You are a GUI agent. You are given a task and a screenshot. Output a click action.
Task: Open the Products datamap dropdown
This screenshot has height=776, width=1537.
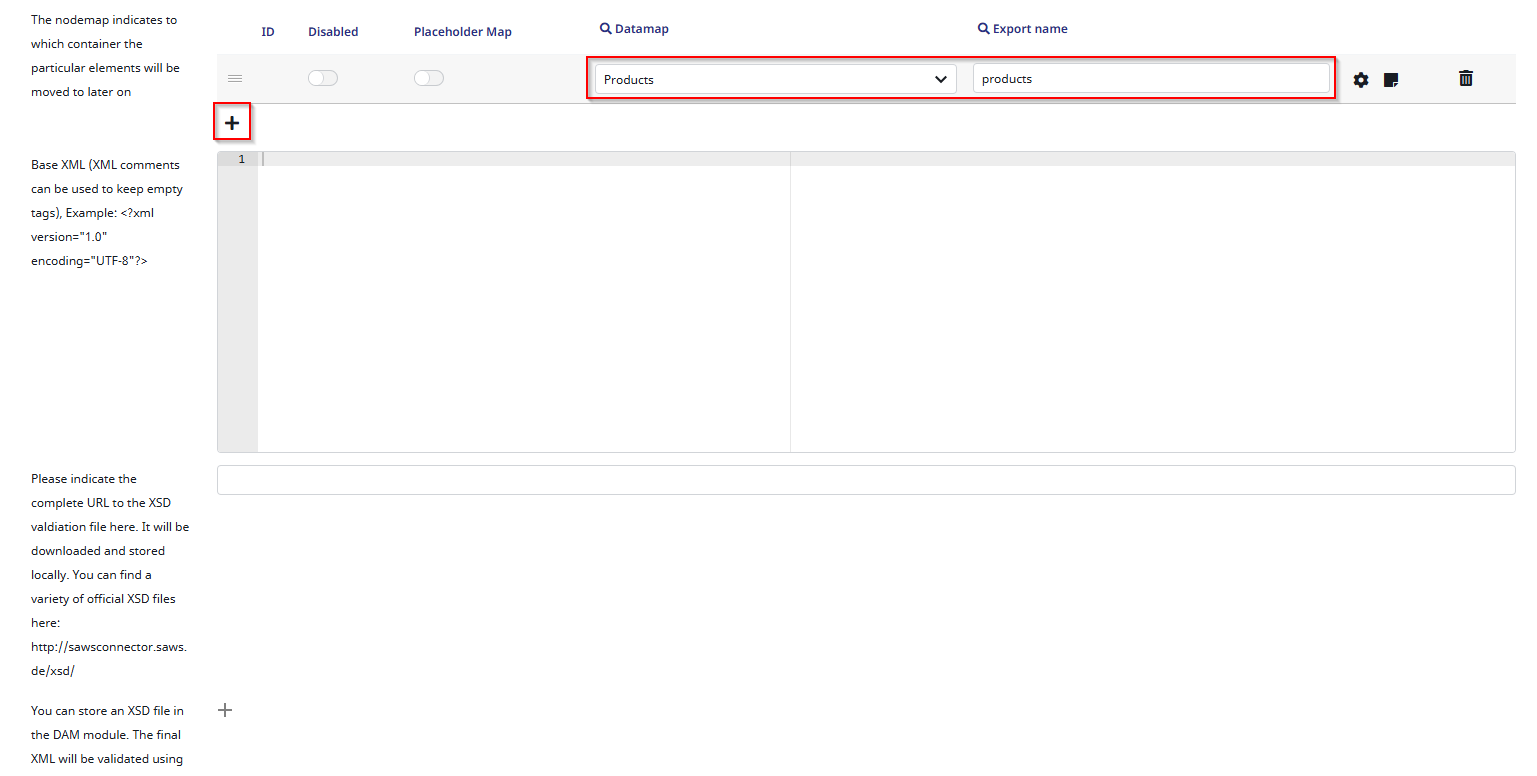tap(775, 79)
